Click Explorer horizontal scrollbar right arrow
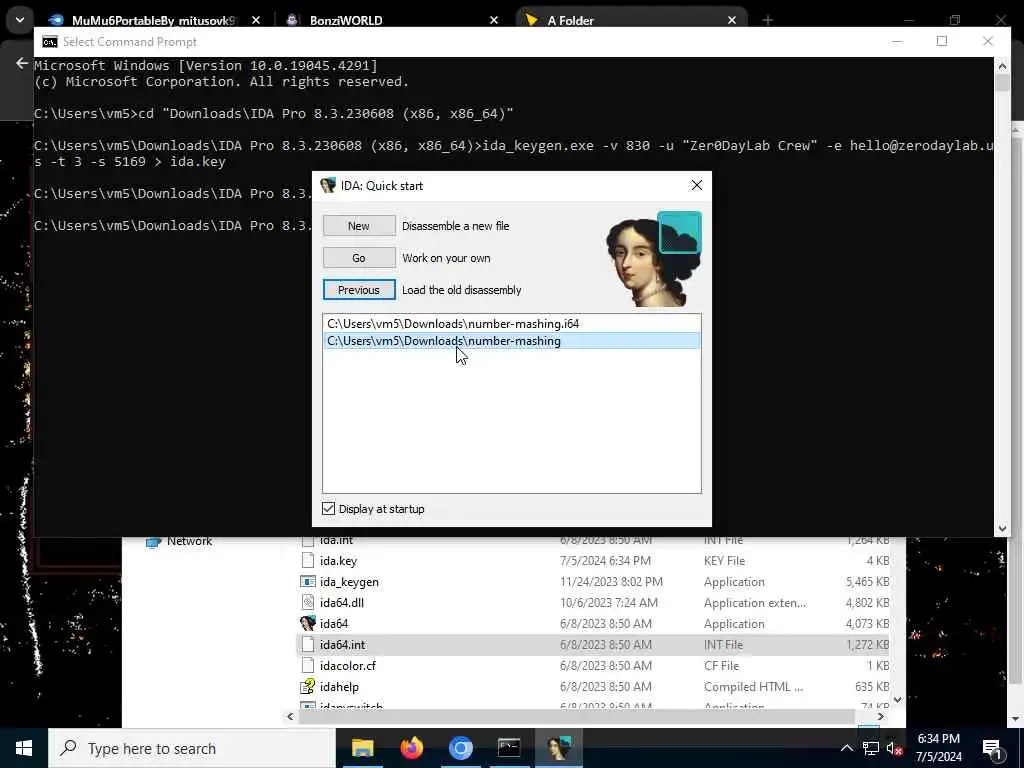 point(880,716)
